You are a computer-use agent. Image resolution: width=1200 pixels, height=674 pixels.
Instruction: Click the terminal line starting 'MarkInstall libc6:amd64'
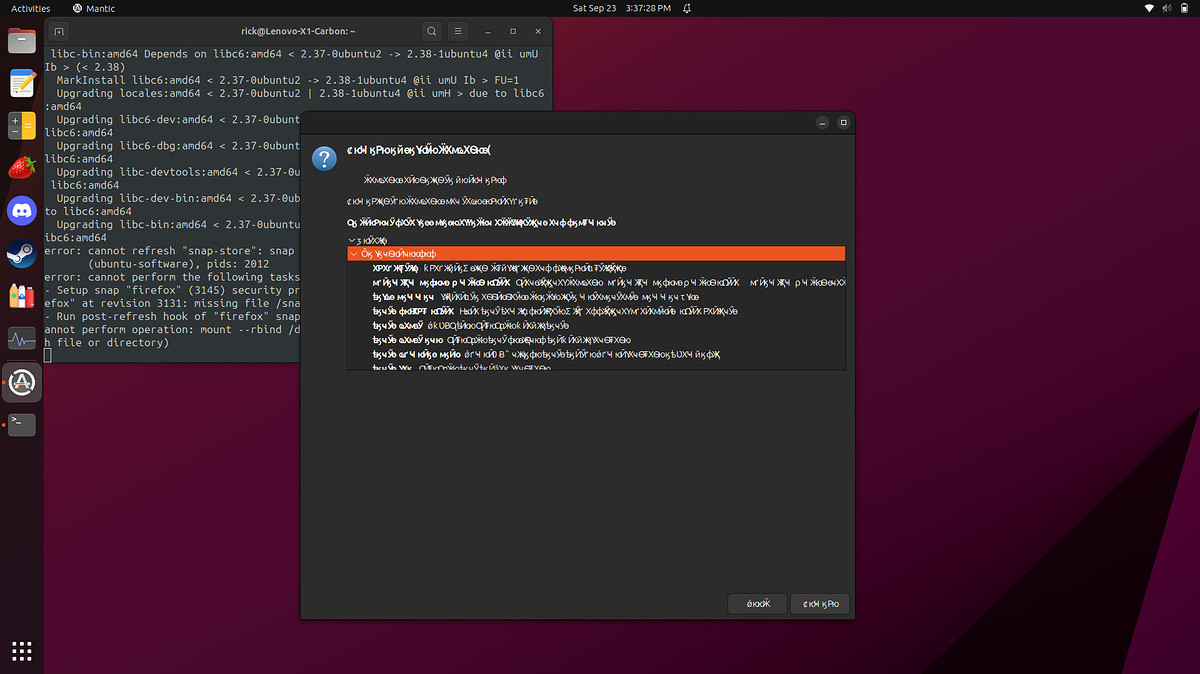[x=289, y=80]
